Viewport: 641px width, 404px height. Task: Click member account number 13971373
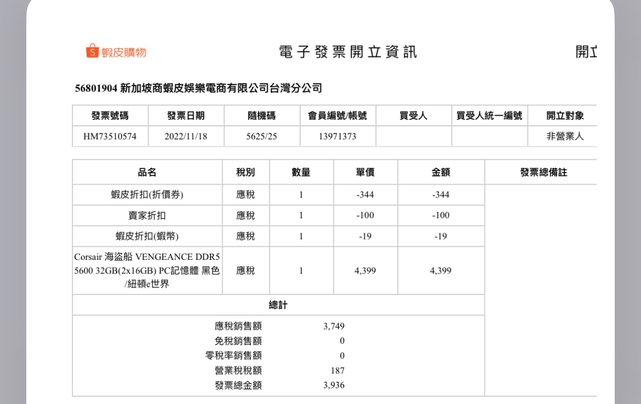click(338, 135)
